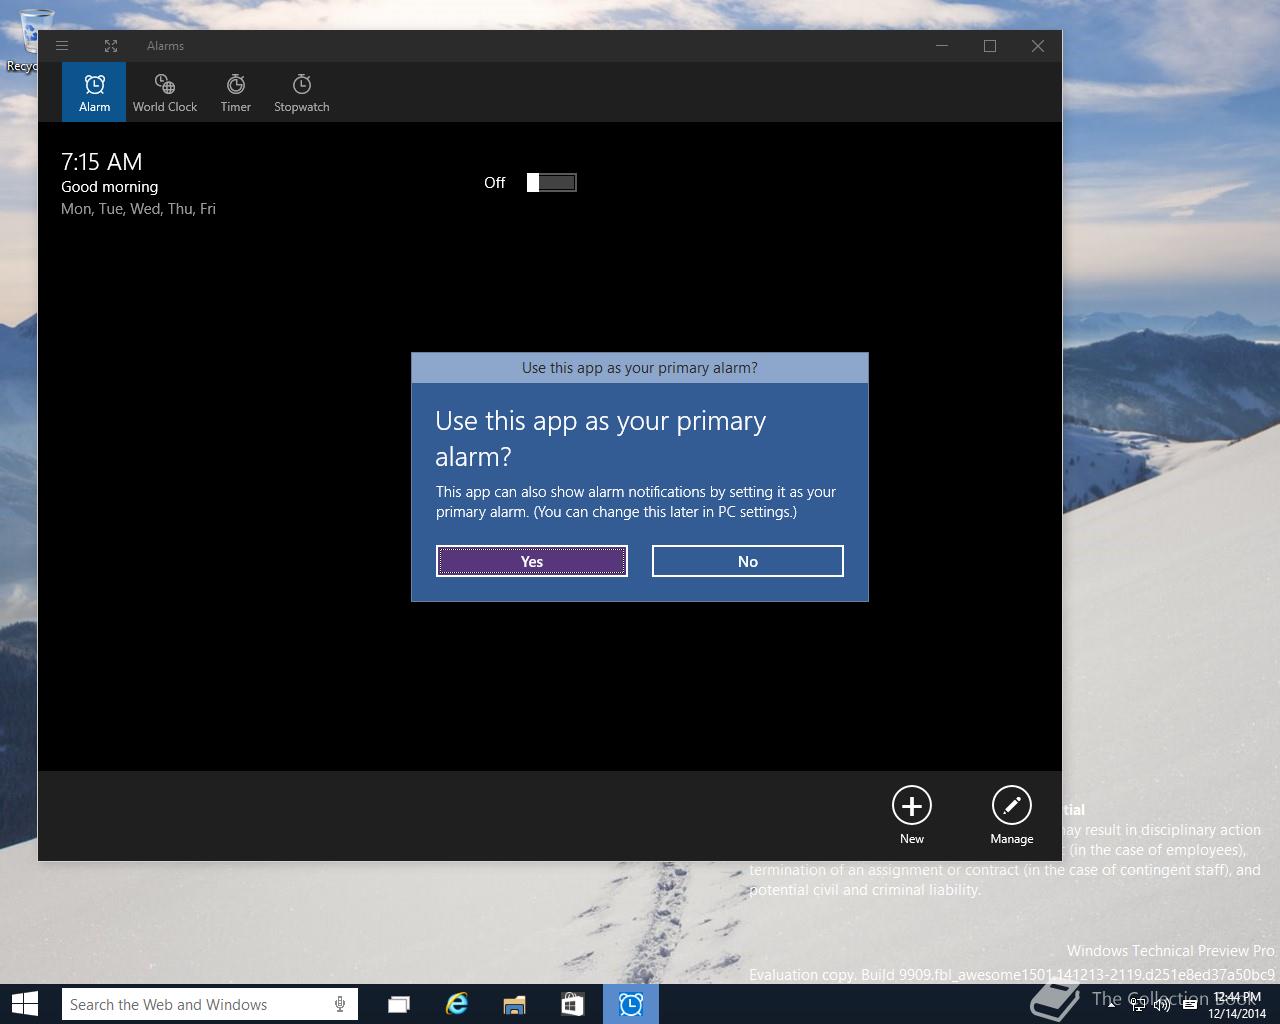The height and width of the screenshot is (1024, 1280).
Task: Select the 'Mon, Tue, Wed, Thu, Fri' days text
Action: 138,209
